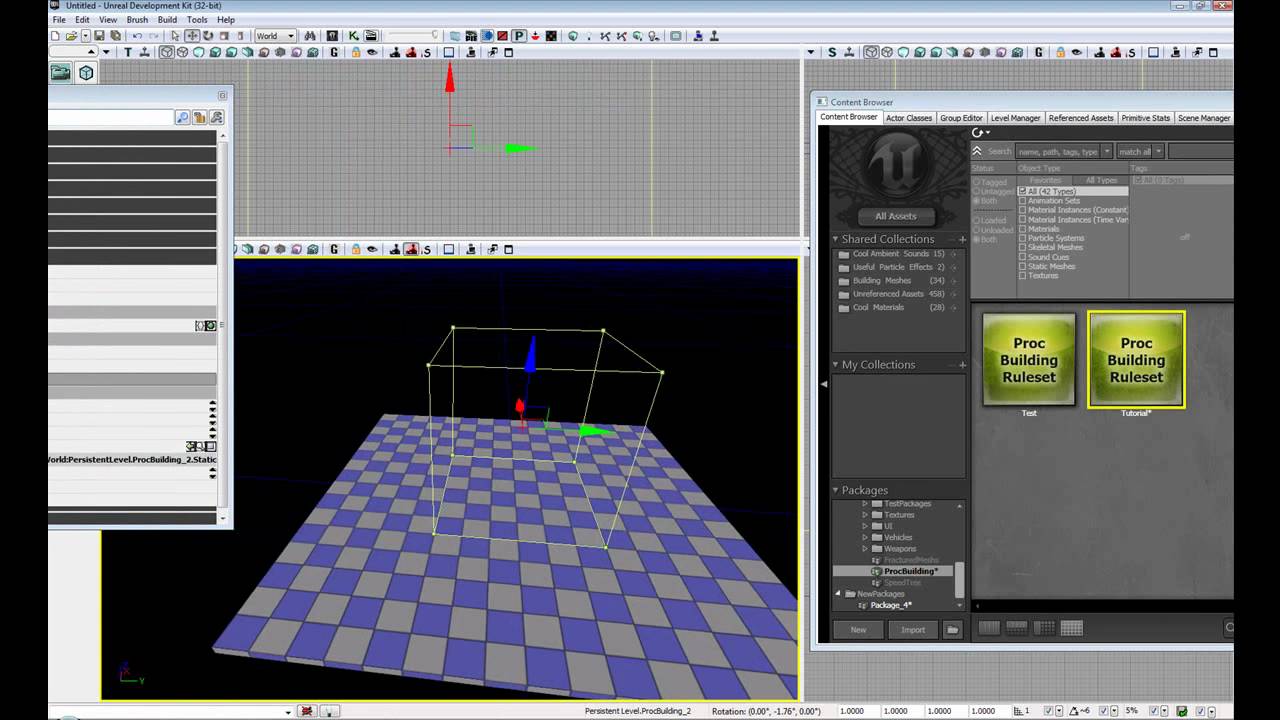This screenshot has width=1280, height=720.
Task: Click the G game view icon in perspective viewport
Action: pyautogui.click(x=334, y=249)
